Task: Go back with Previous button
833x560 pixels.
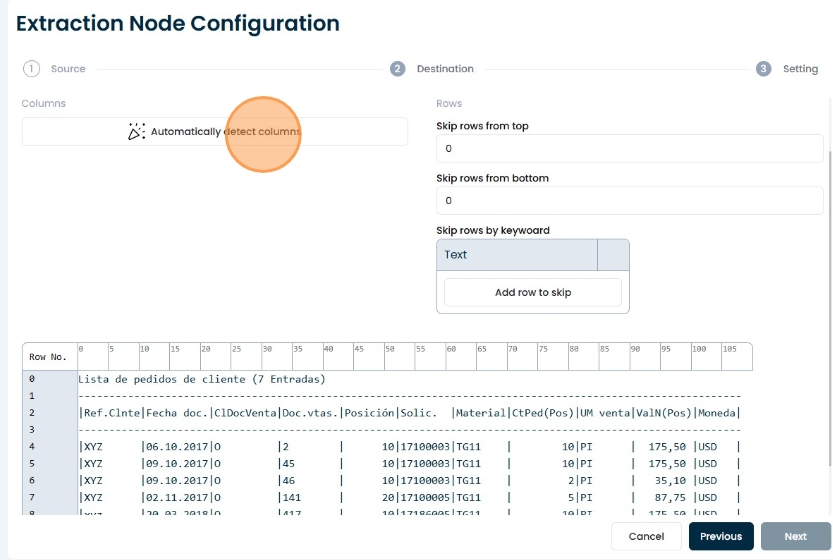Action: tap(721, 536)
